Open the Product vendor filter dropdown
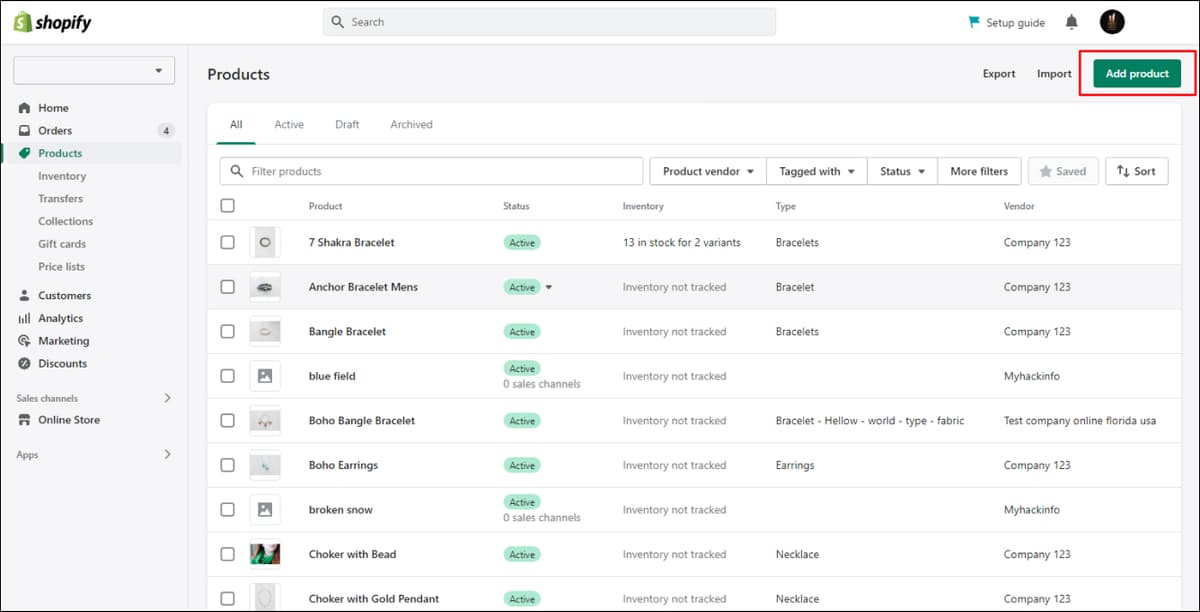This screenshot has height=612, width=1200. click(x=708, y=171)
